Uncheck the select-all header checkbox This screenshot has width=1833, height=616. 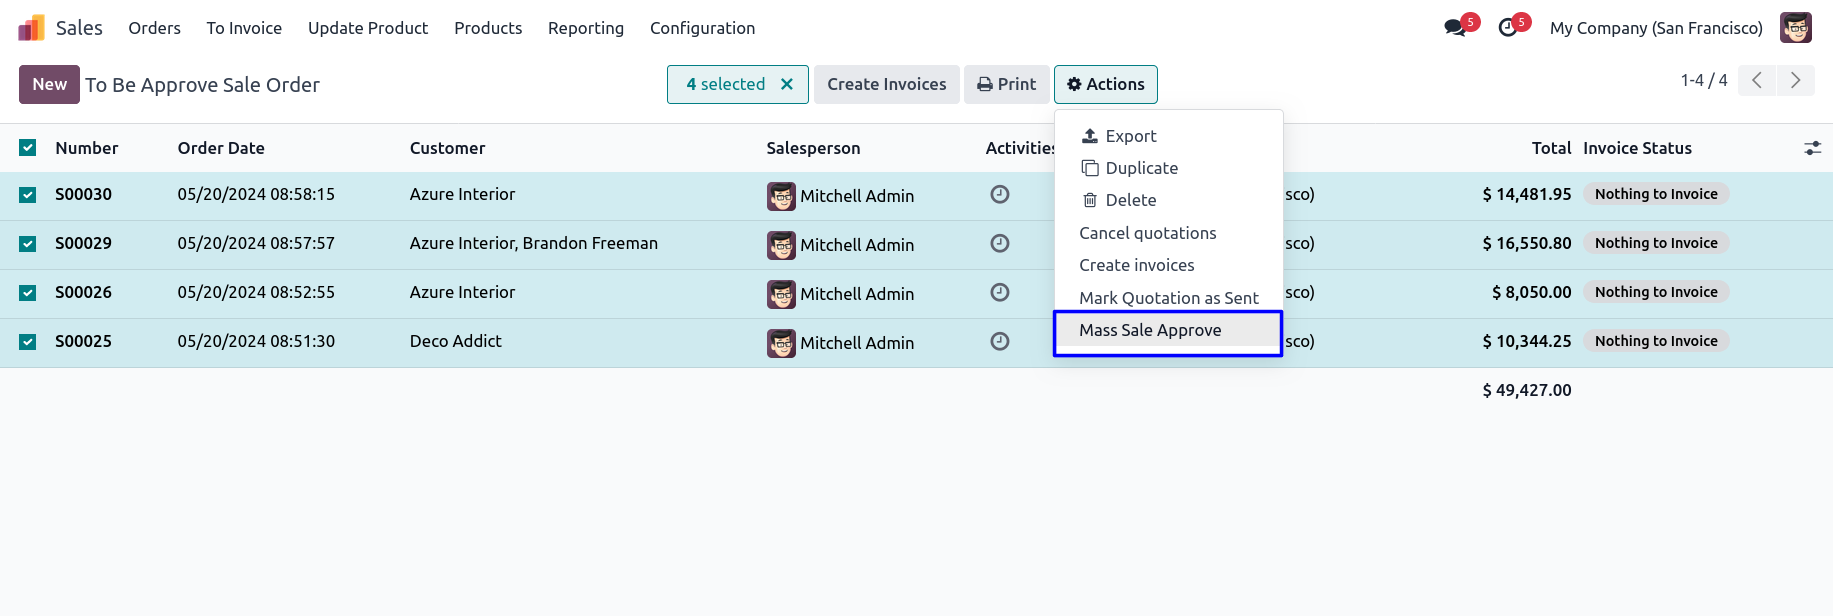pyautogui.click(x=28, y=148)
